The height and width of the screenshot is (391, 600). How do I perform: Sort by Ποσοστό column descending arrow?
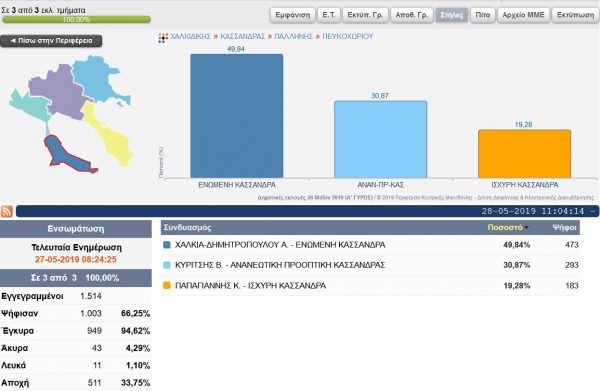point(527,228)
